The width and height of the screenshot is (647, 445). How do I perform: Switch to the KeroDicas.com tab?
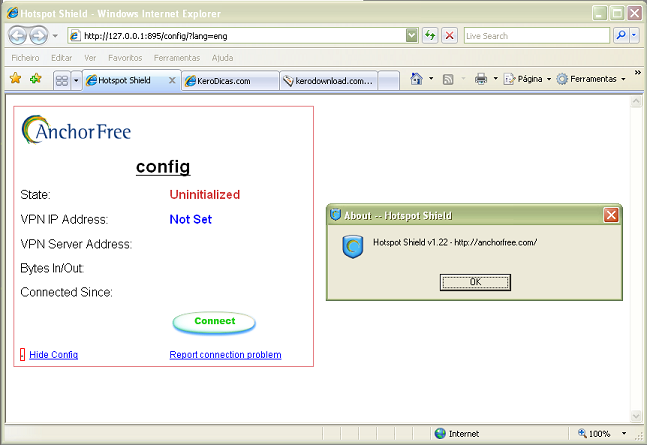click(230, 80)
